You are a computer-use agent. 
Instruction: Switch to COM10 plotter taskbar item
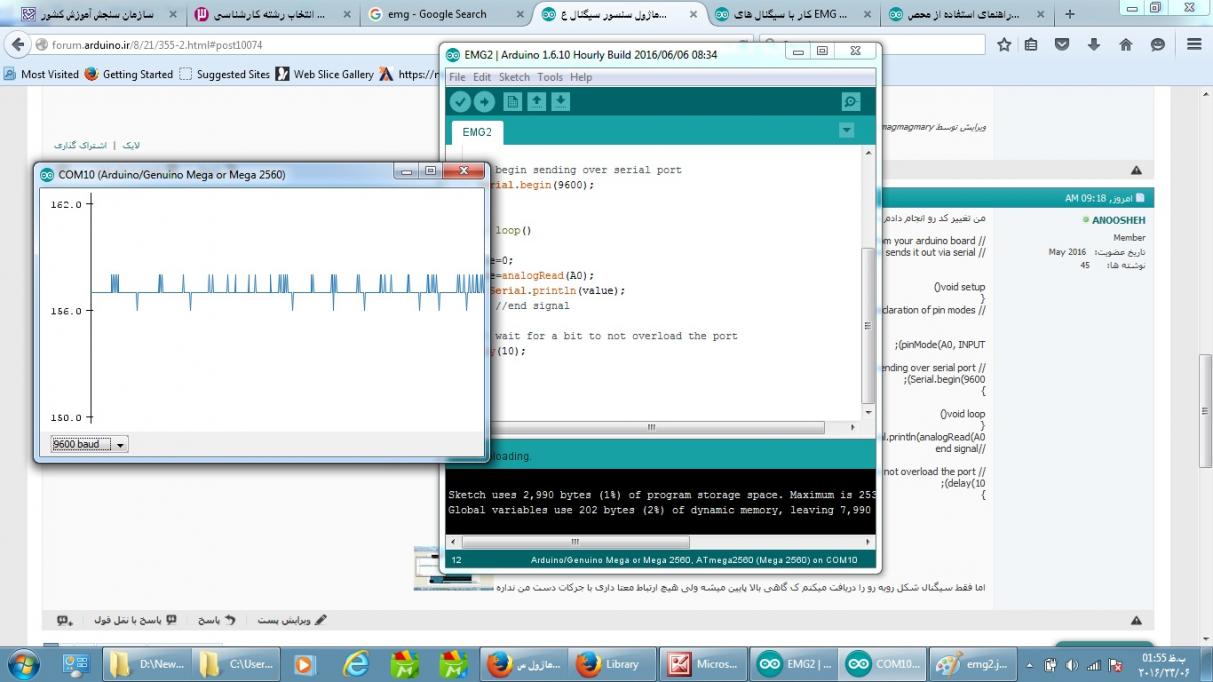[x=884, y=664]
